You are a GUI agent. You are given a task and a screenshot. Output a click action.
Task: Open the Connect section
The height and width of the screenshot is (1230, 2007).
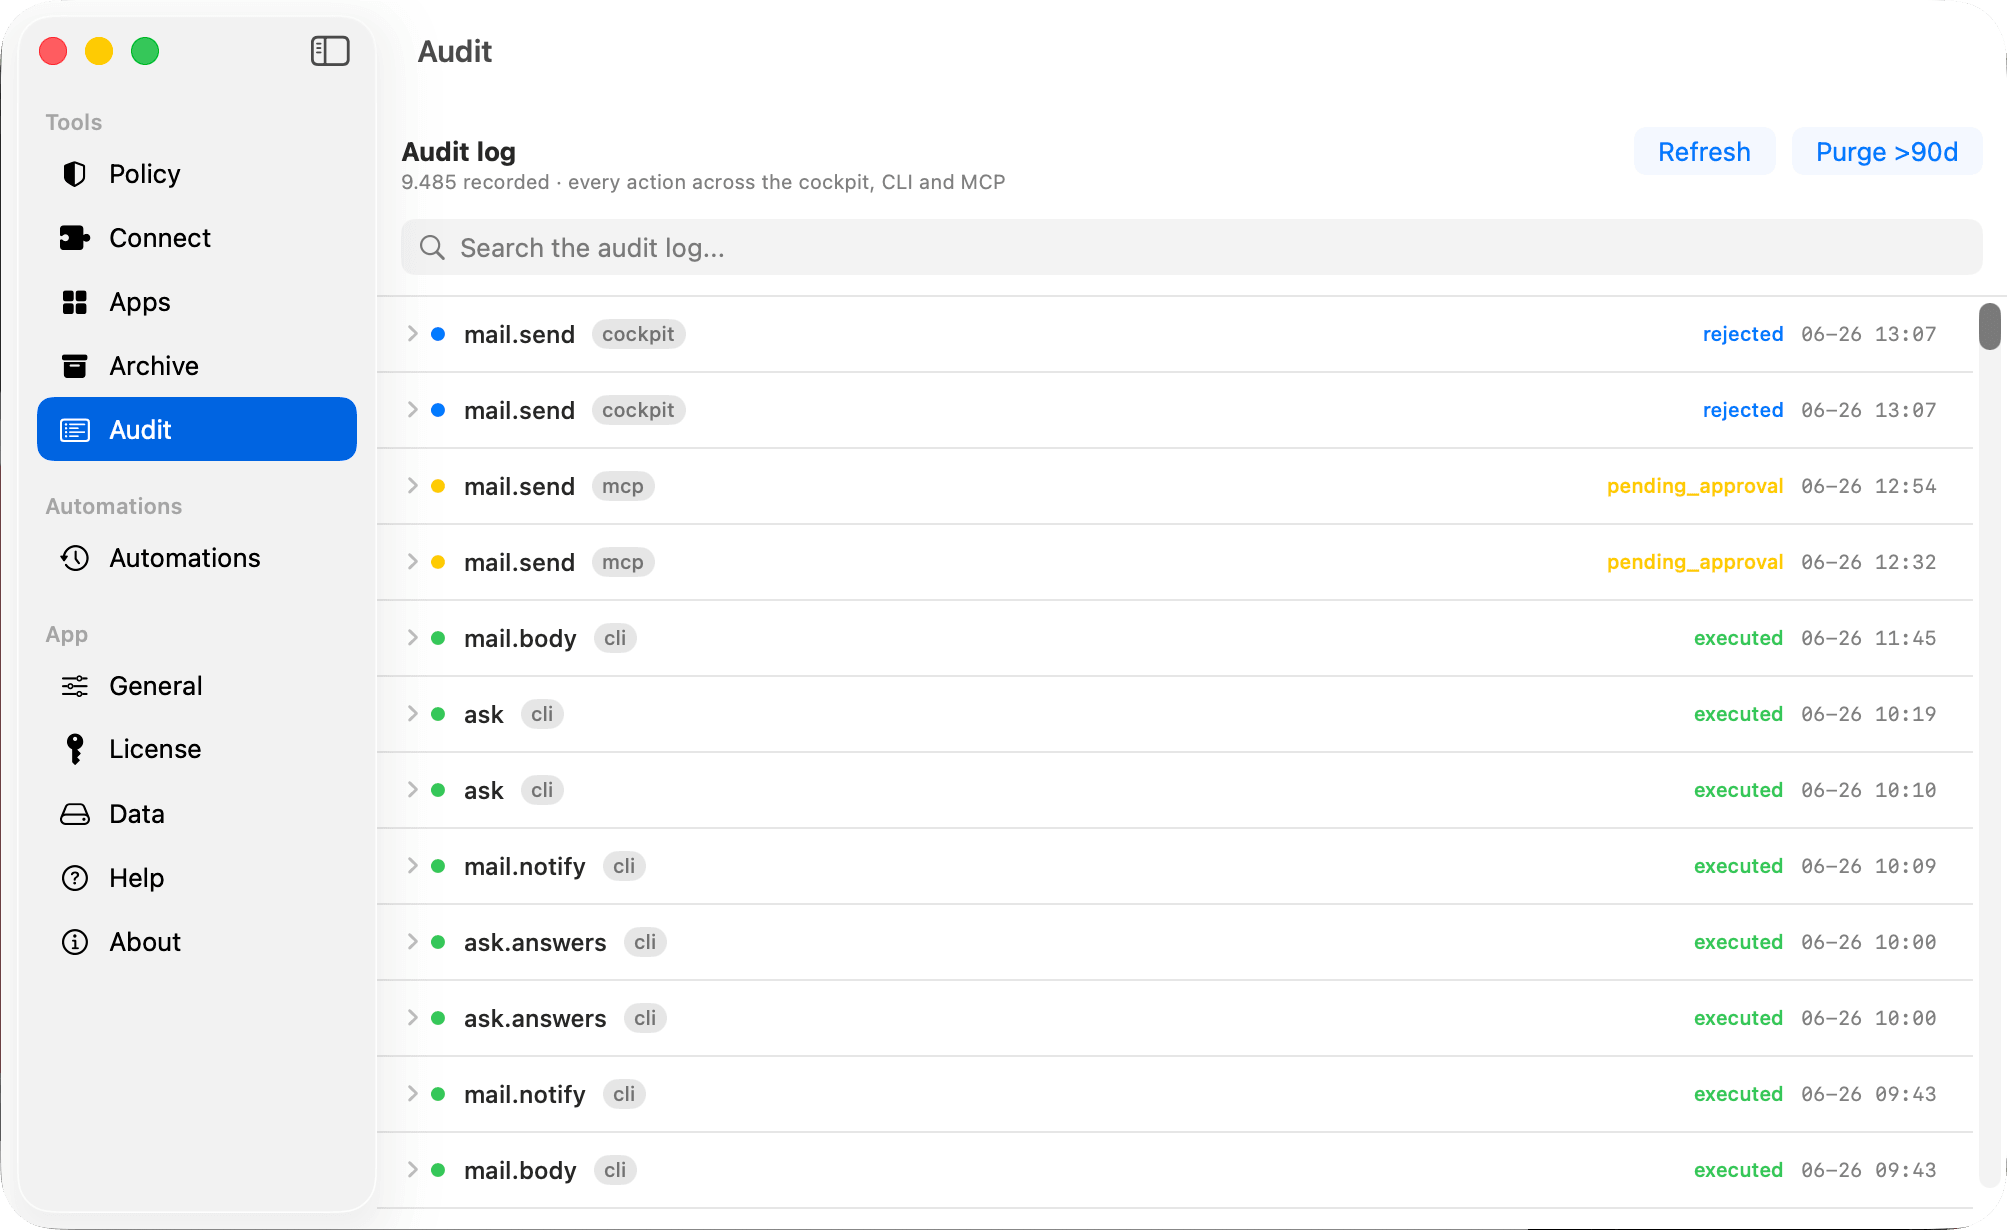[197, 238]
